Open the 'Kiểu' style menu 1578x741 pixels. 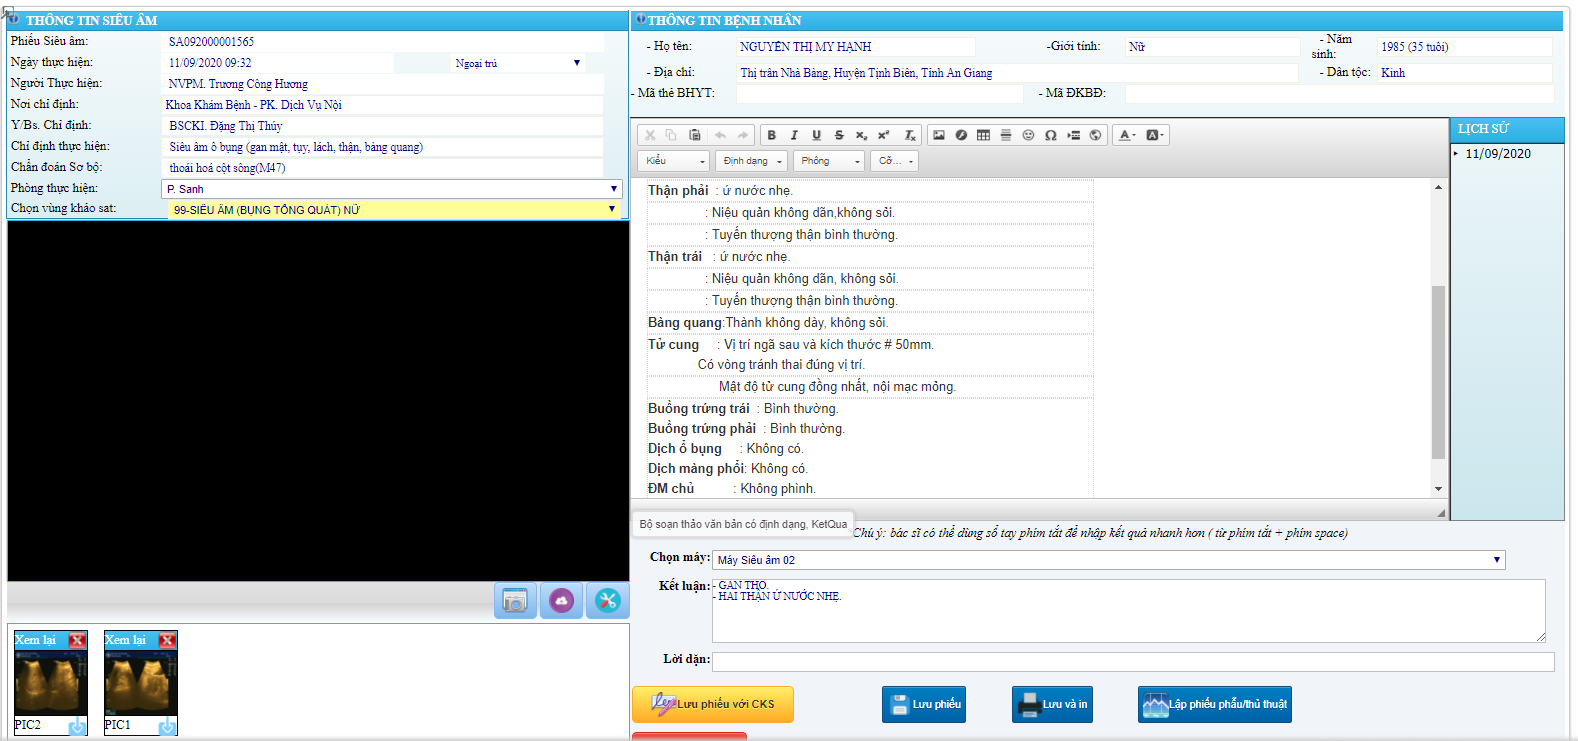pos(674,161)
